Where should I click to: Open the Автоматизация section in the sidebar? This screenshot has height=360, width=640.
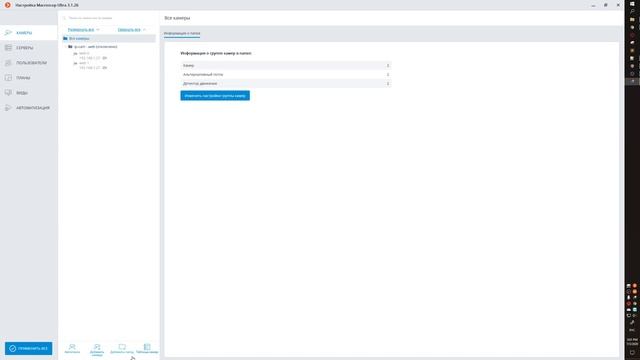[x=29, y=108]
